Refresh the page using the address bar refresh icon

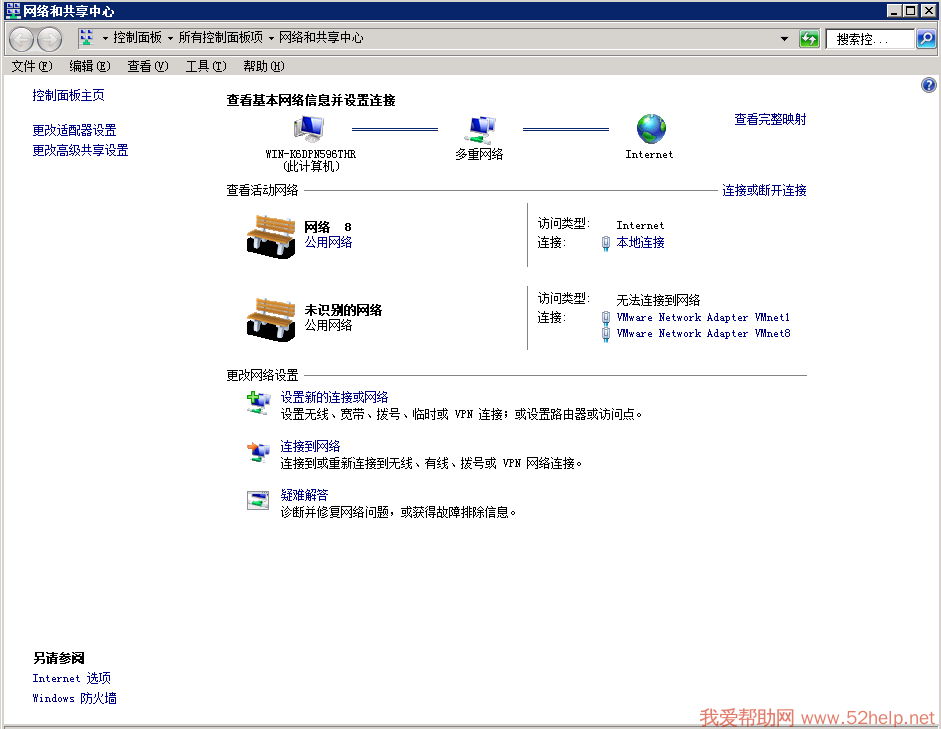[x=809, y=39]
